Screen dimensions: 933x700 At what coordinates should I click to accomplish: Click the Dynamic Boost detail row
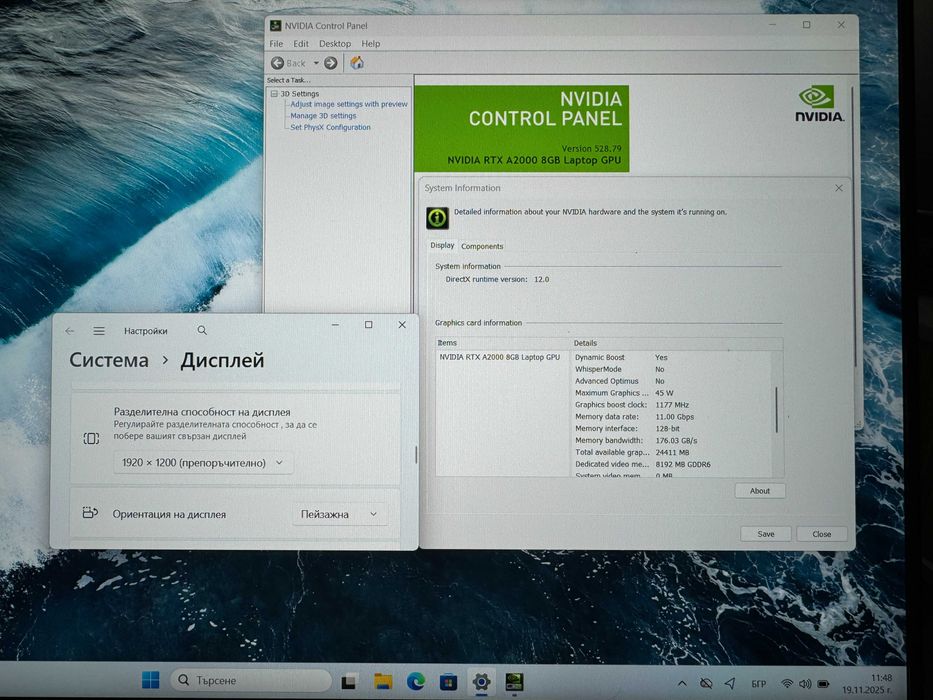coord(672,357)
